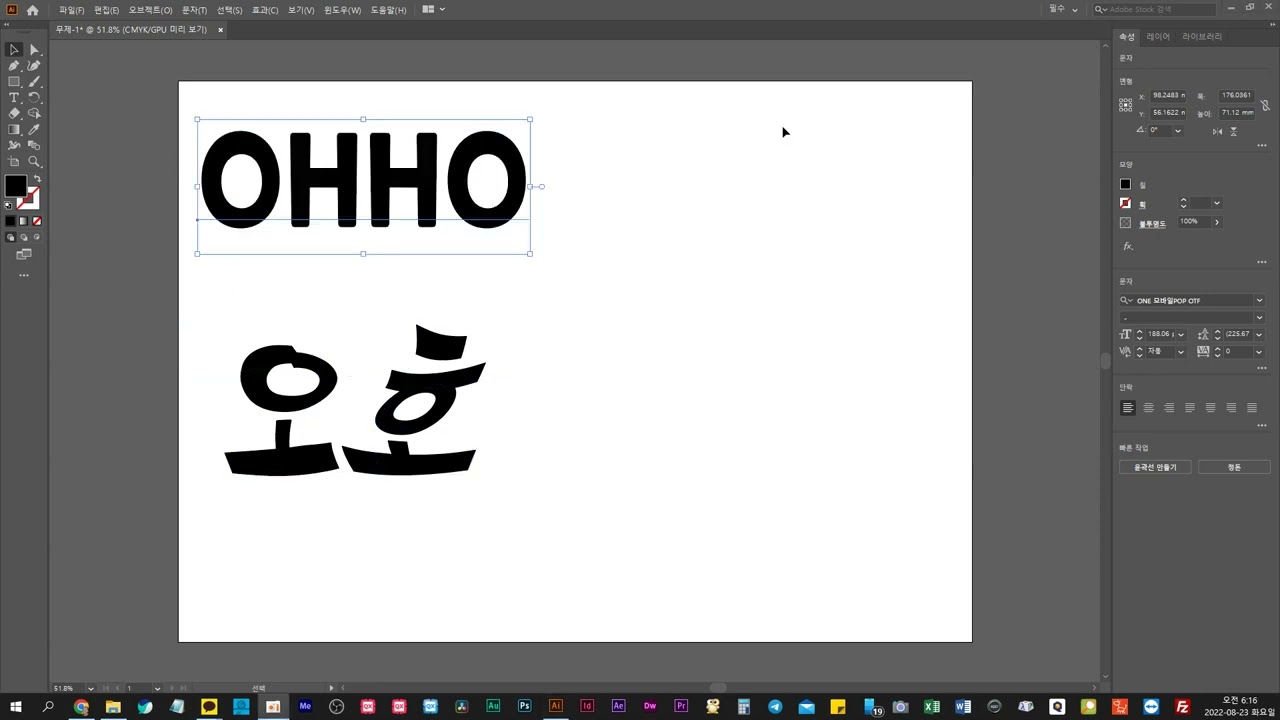Select the Paintbrush tool
The image size is (1280, 720).
point(34,82)
